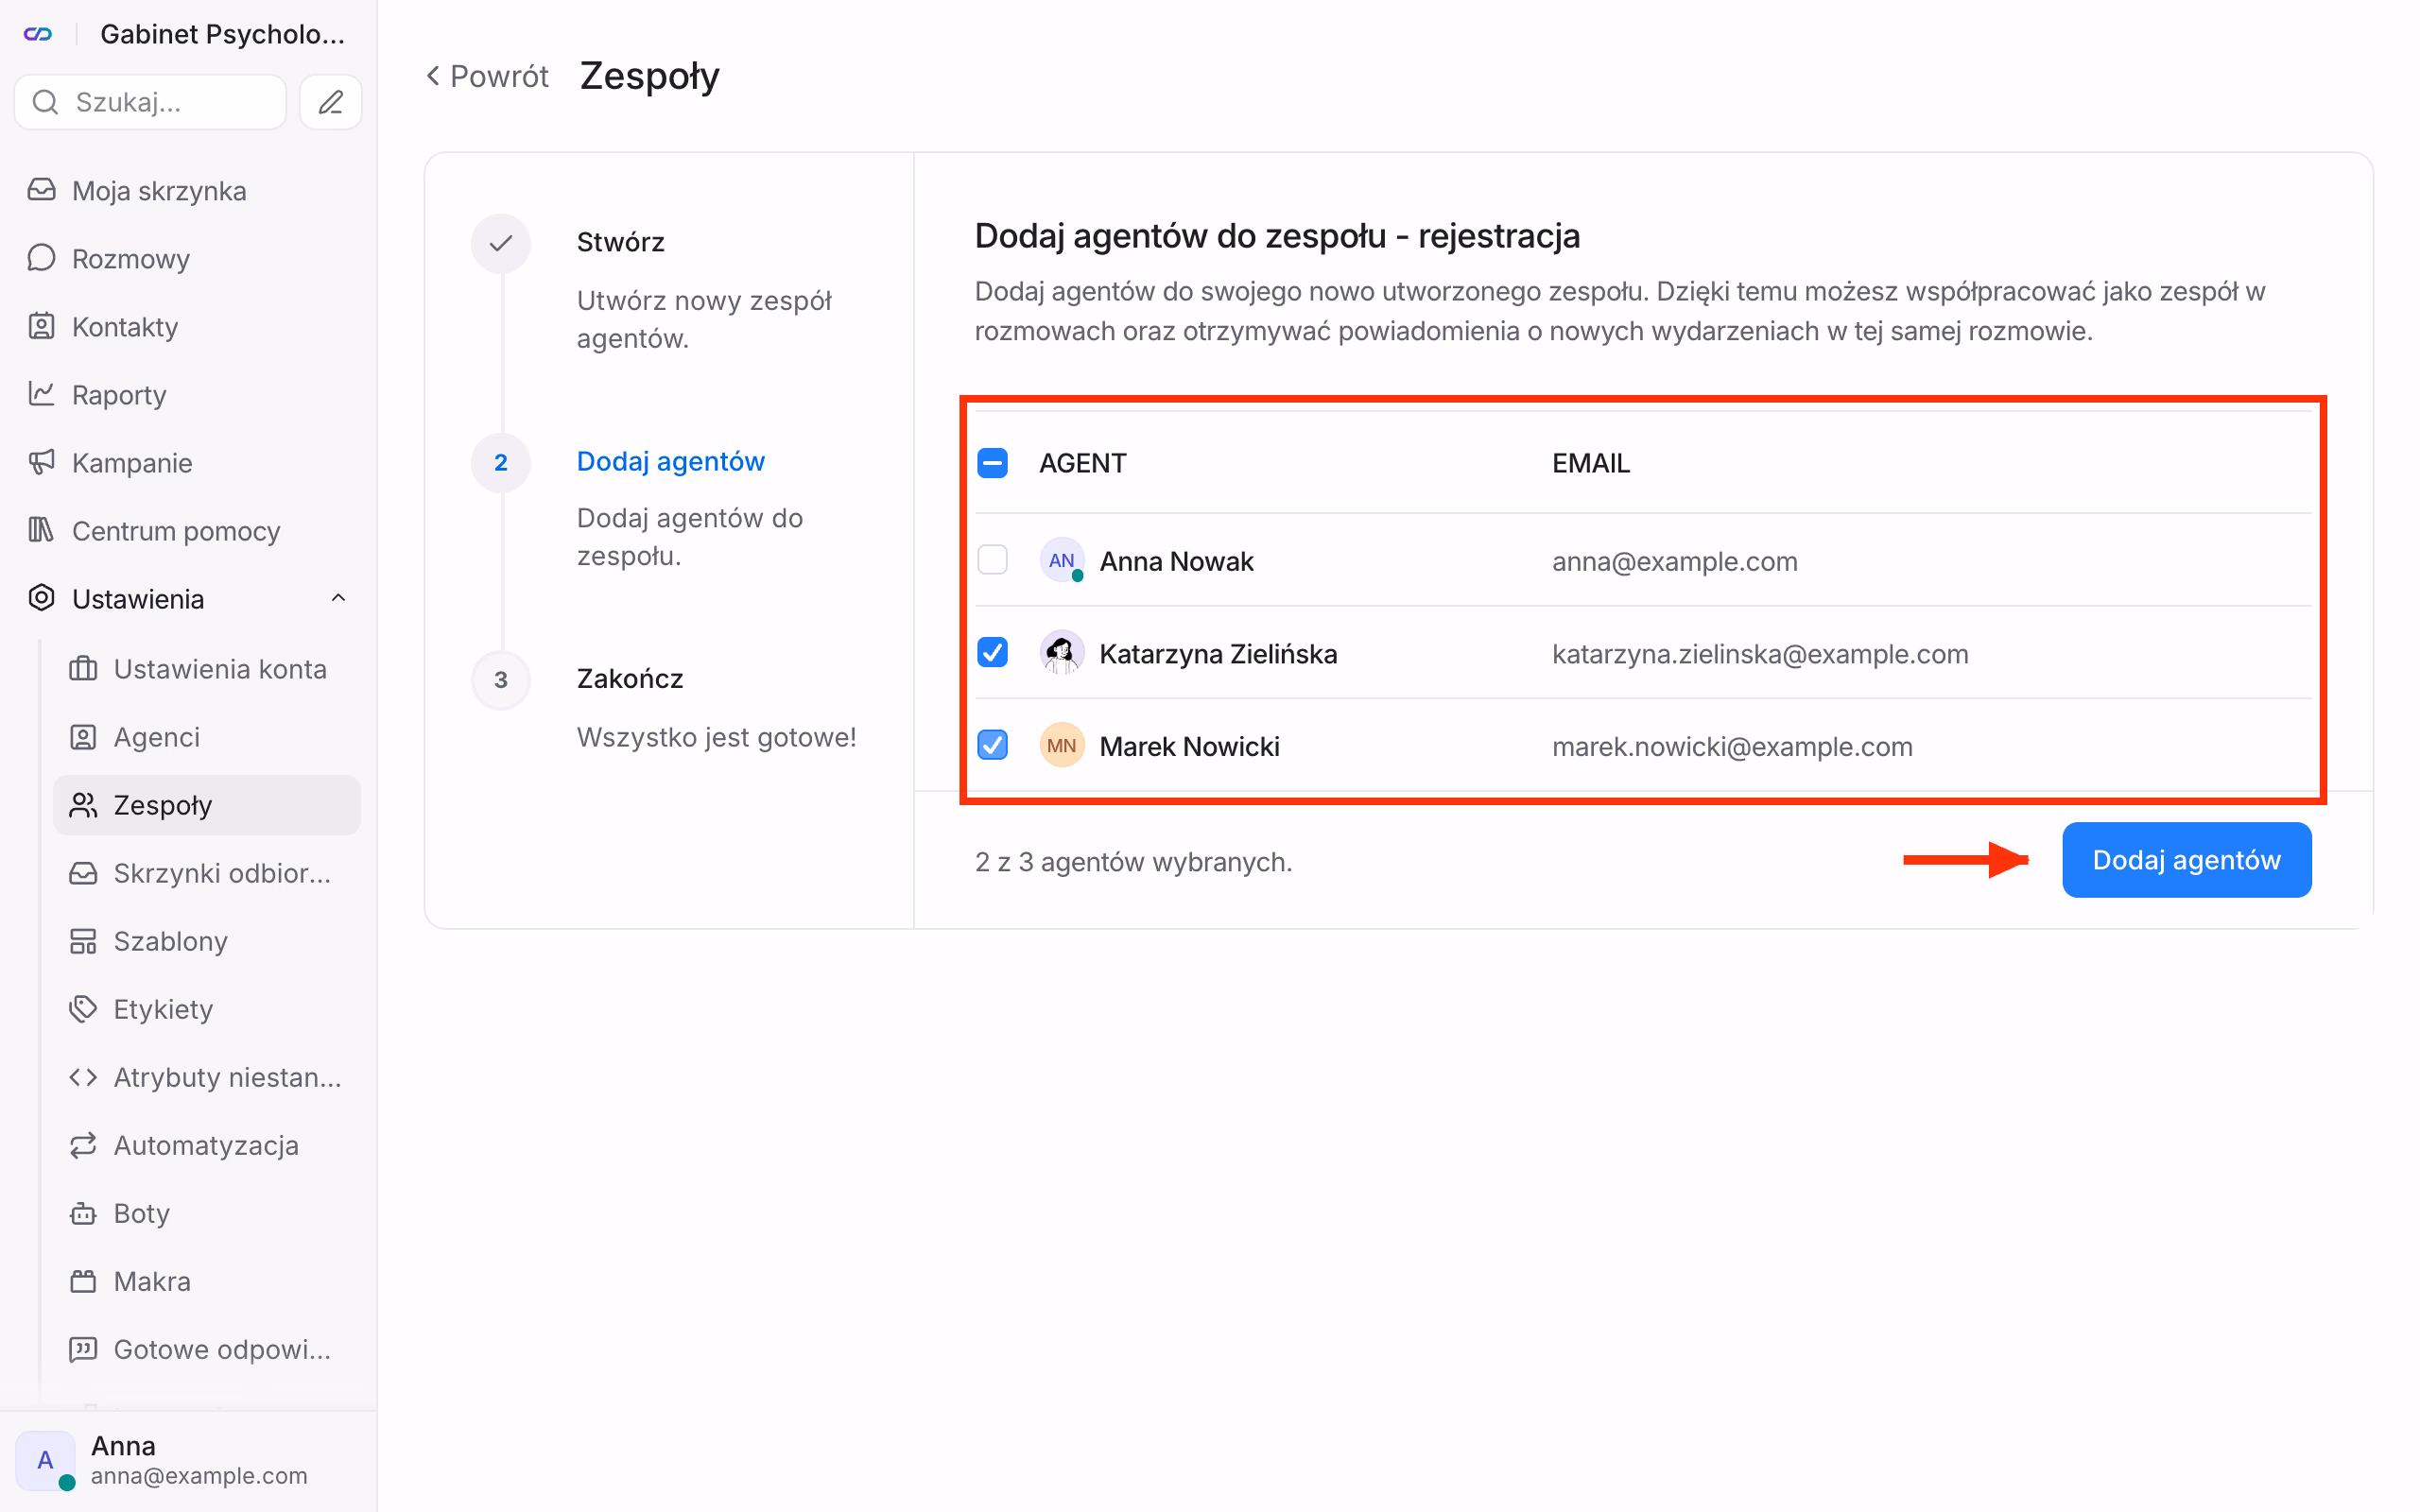Check the Anna Nowak checkbox

tap(992, 560)
